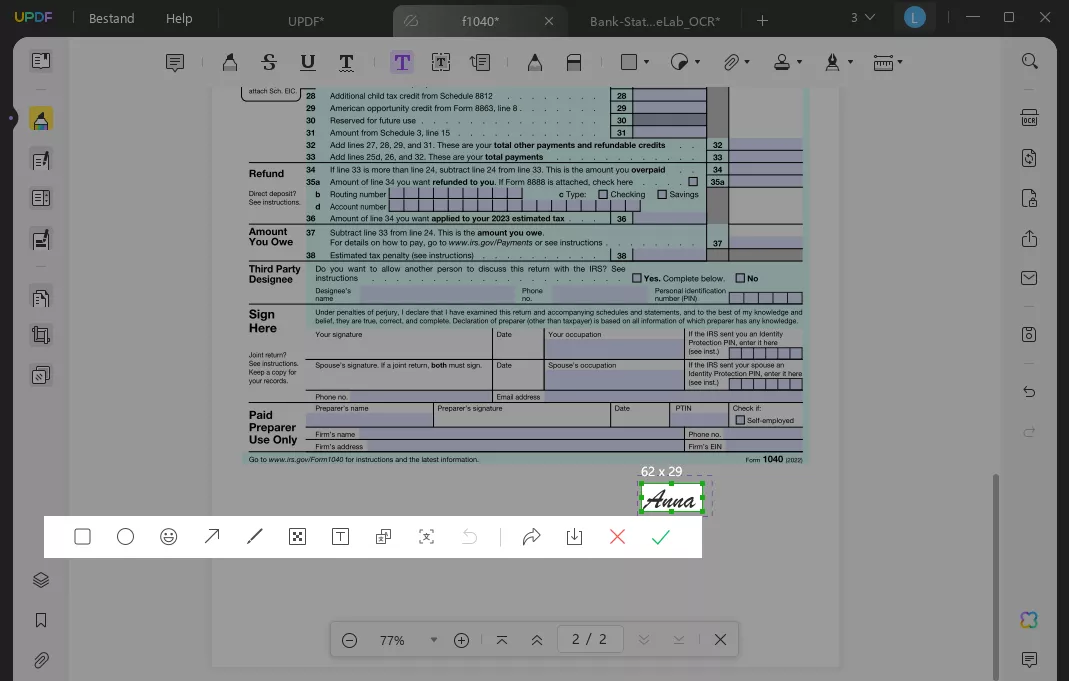Viewport: 1069px width, 681px height.
Task: Switch to Comment mode in sidebar
Action: point(41,119)
